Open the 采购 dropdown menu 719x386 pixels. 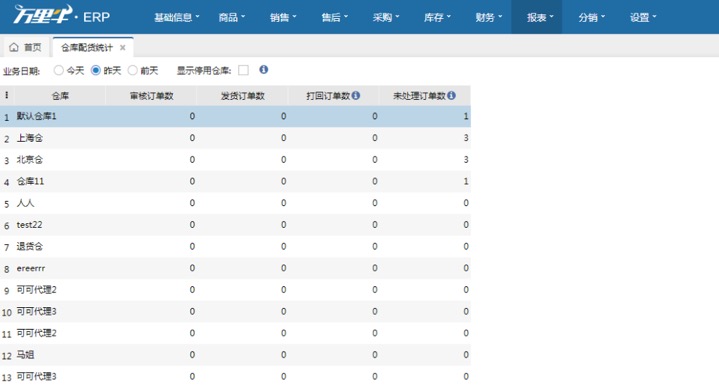386,17
